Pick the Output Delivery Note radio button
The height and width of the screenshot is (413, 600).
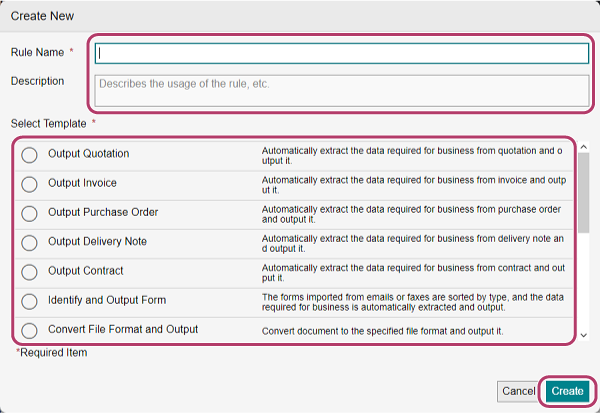[30, 242]
